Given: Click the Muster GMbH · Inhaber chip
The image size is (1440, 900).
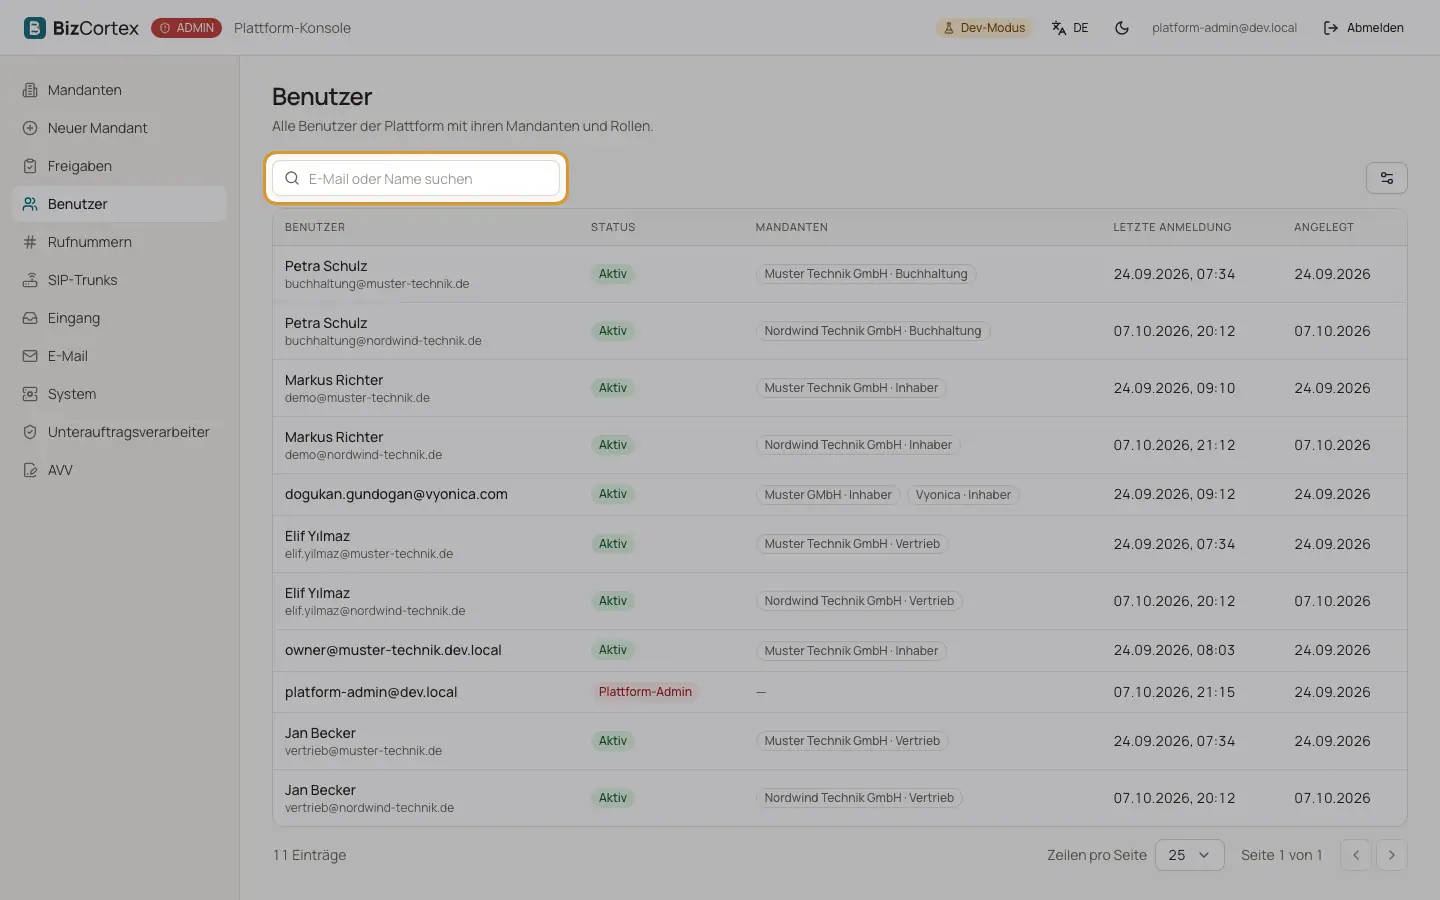Looking at the screenshot, I should point(828,495).
